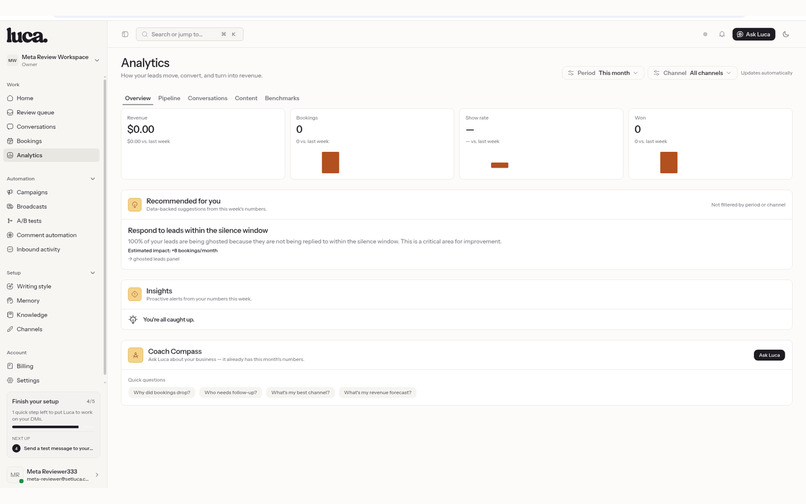Image resolution: width=806 pixels, height=504 pixels.
Task: Open the Memory icon
Action: (x=10, y=301)
